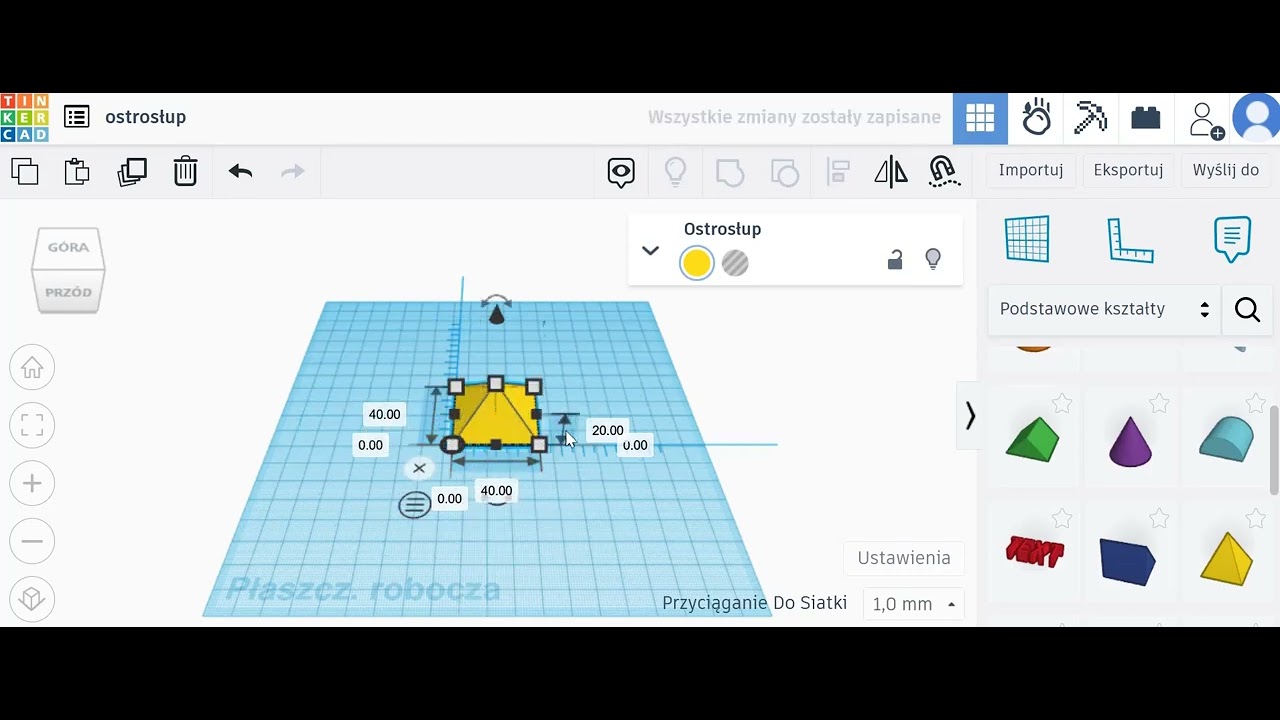Screen dimensions: 1280x720
Task: Click the Eksportuj button
Action: click(x=1128, y=170)
